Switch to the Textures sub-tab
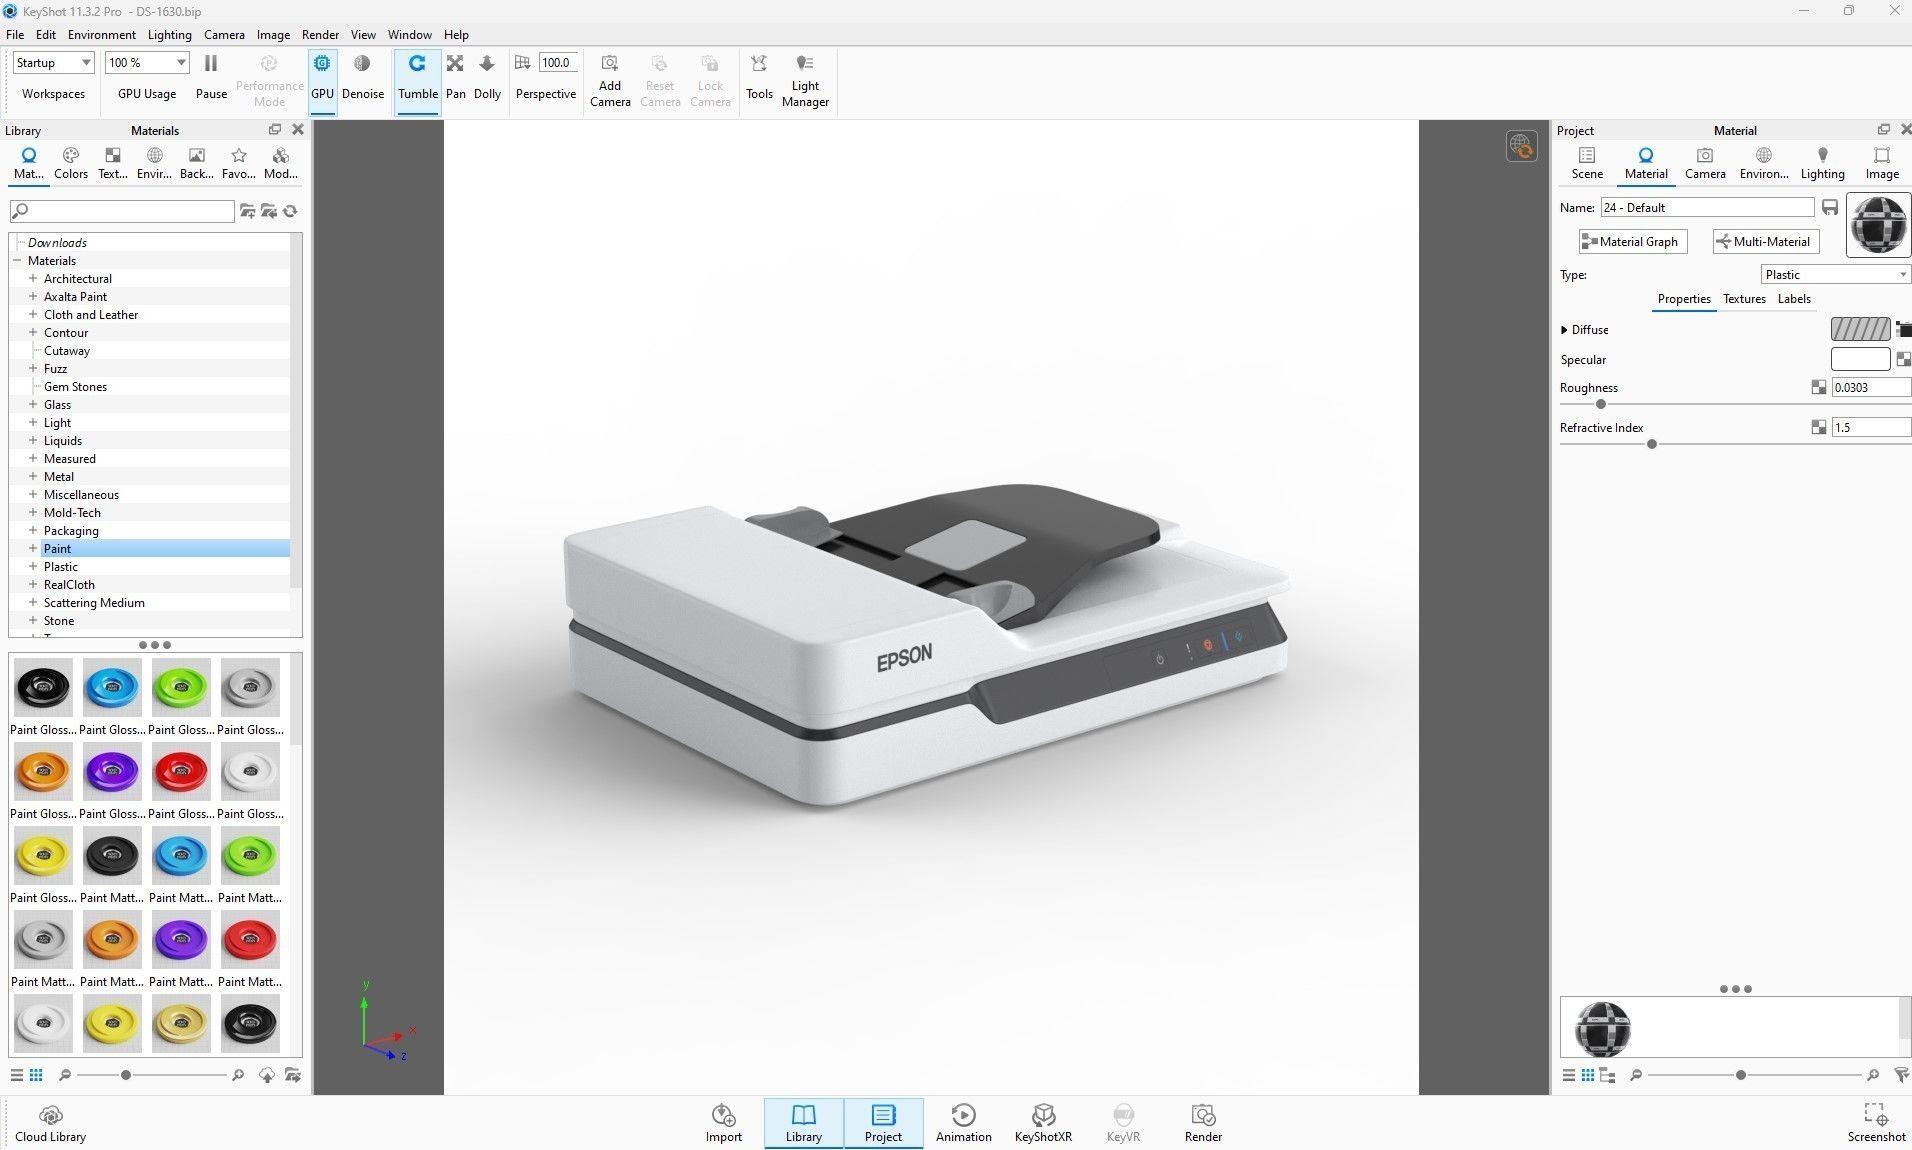1912x1150 pixels. click(1744, 299)
